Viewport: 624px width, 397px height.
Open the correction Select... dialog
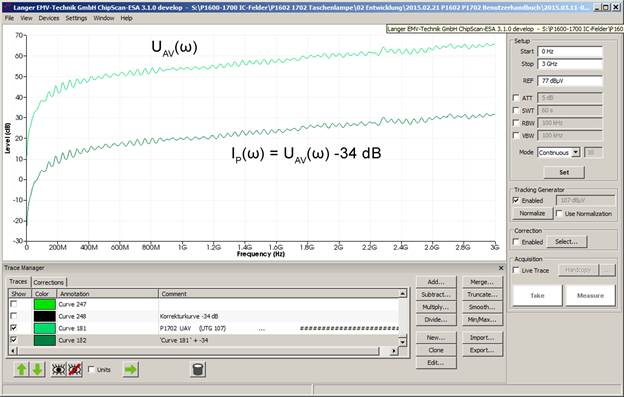[566, 241]
